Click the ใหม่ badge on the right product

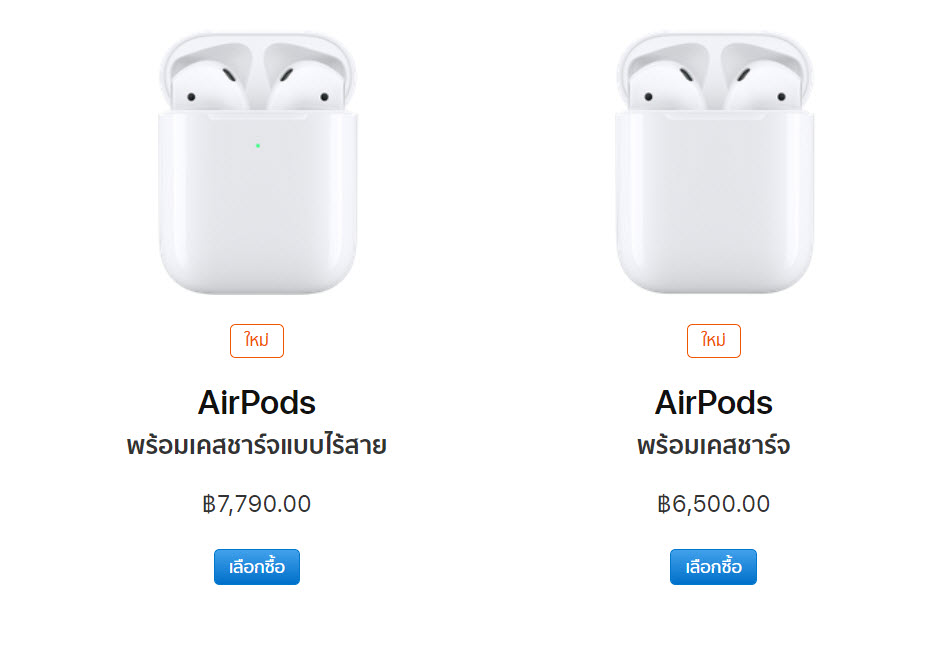click(x=714, y=340)
